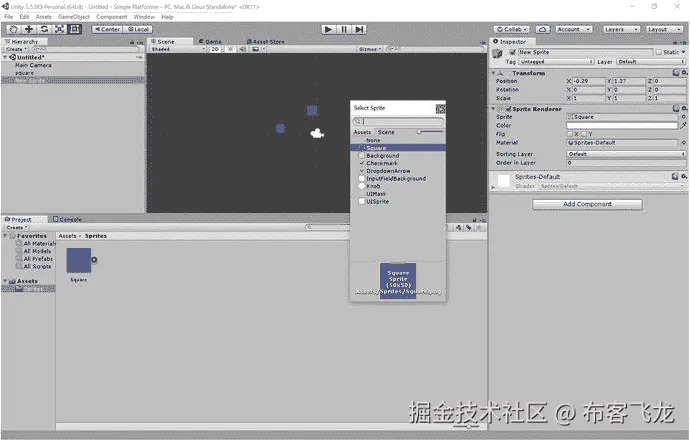Open the Window menu

click(144, 17)
